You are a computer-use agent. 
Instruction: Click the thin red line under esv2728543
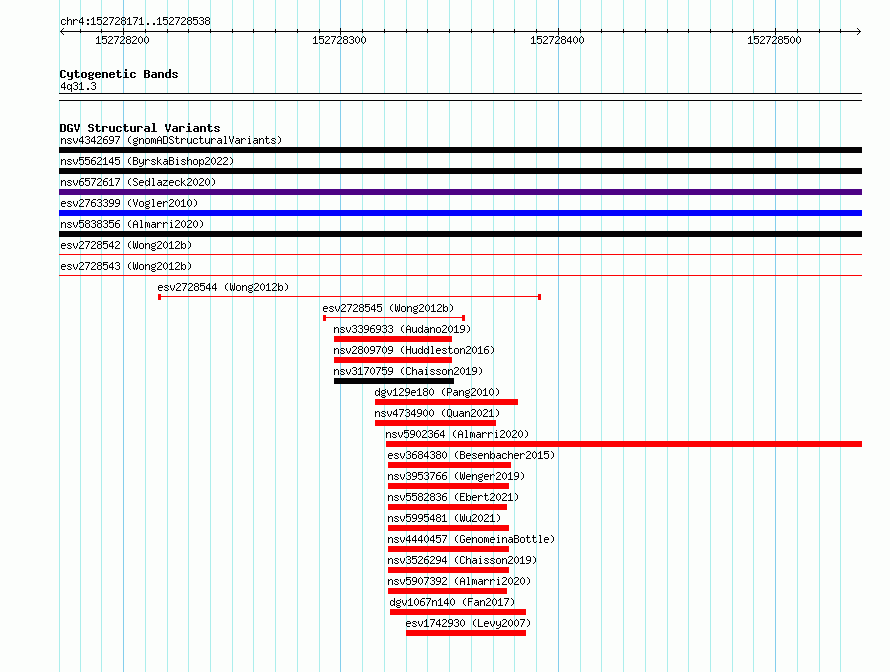(x=460, y=276)
